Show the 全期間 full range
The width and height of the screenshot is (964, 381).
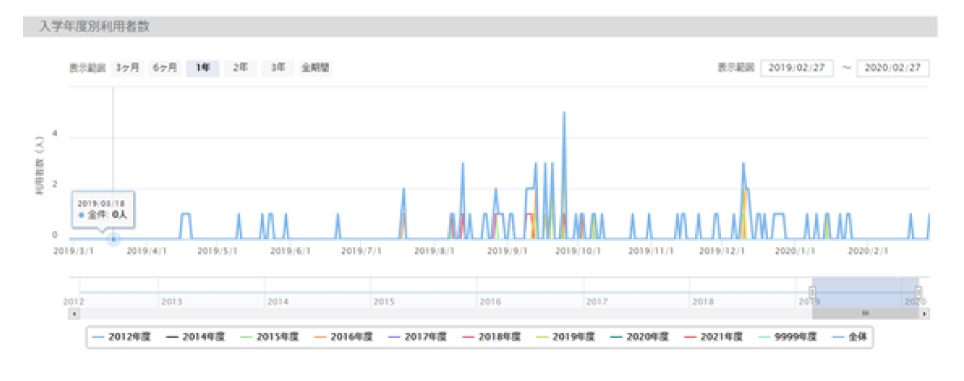coord(315,68)
